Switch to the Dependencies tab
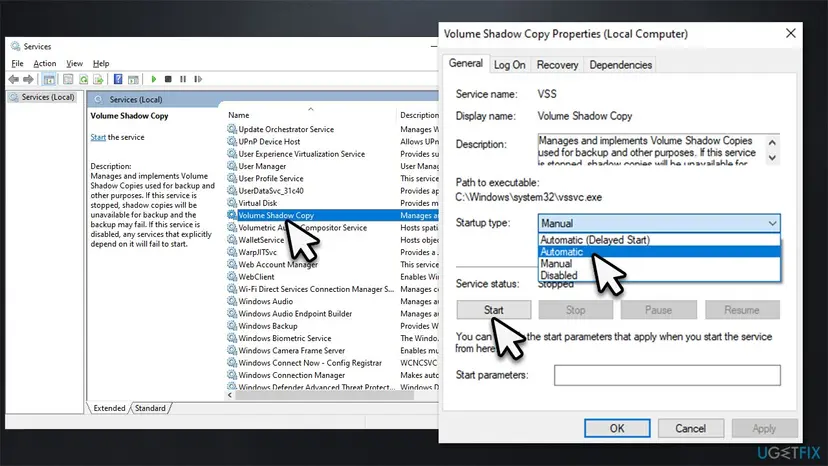The width and height of the screenshot is (828, 466). [x=620, y=65]
